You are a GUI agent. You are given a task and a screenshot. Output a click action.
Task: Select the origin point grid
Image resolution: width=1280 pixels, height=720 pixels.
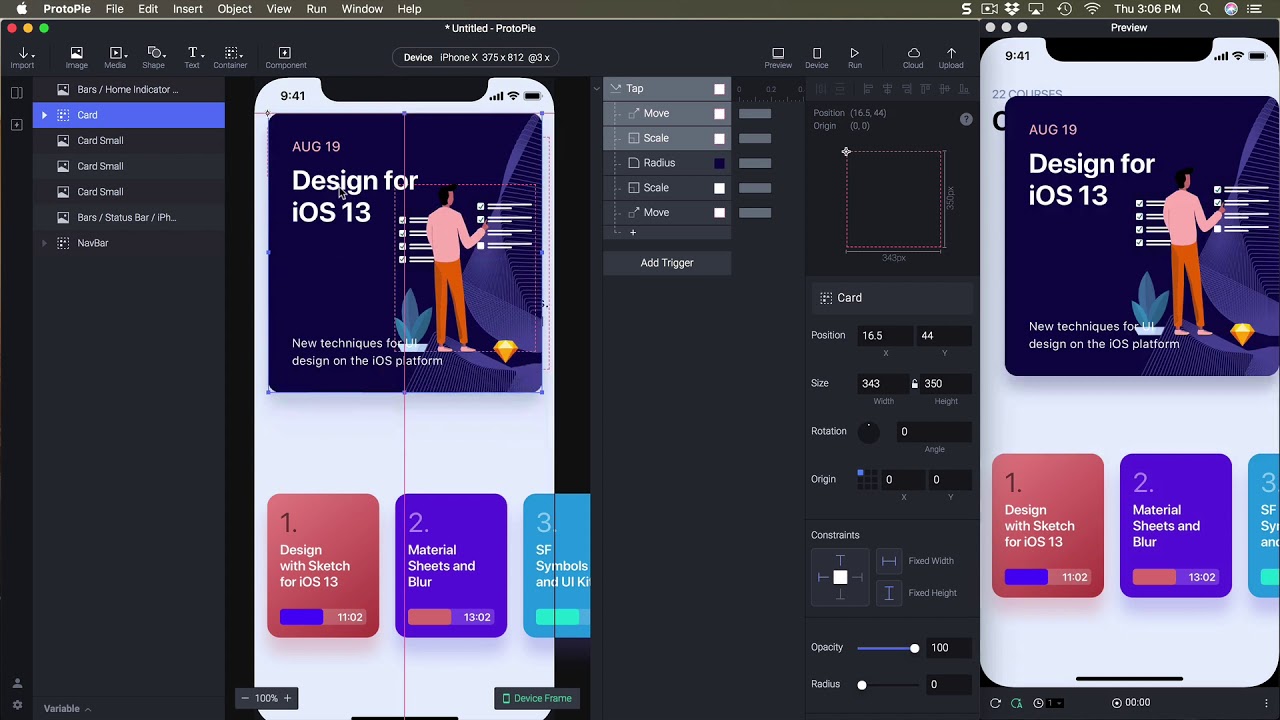coord(865,479)
